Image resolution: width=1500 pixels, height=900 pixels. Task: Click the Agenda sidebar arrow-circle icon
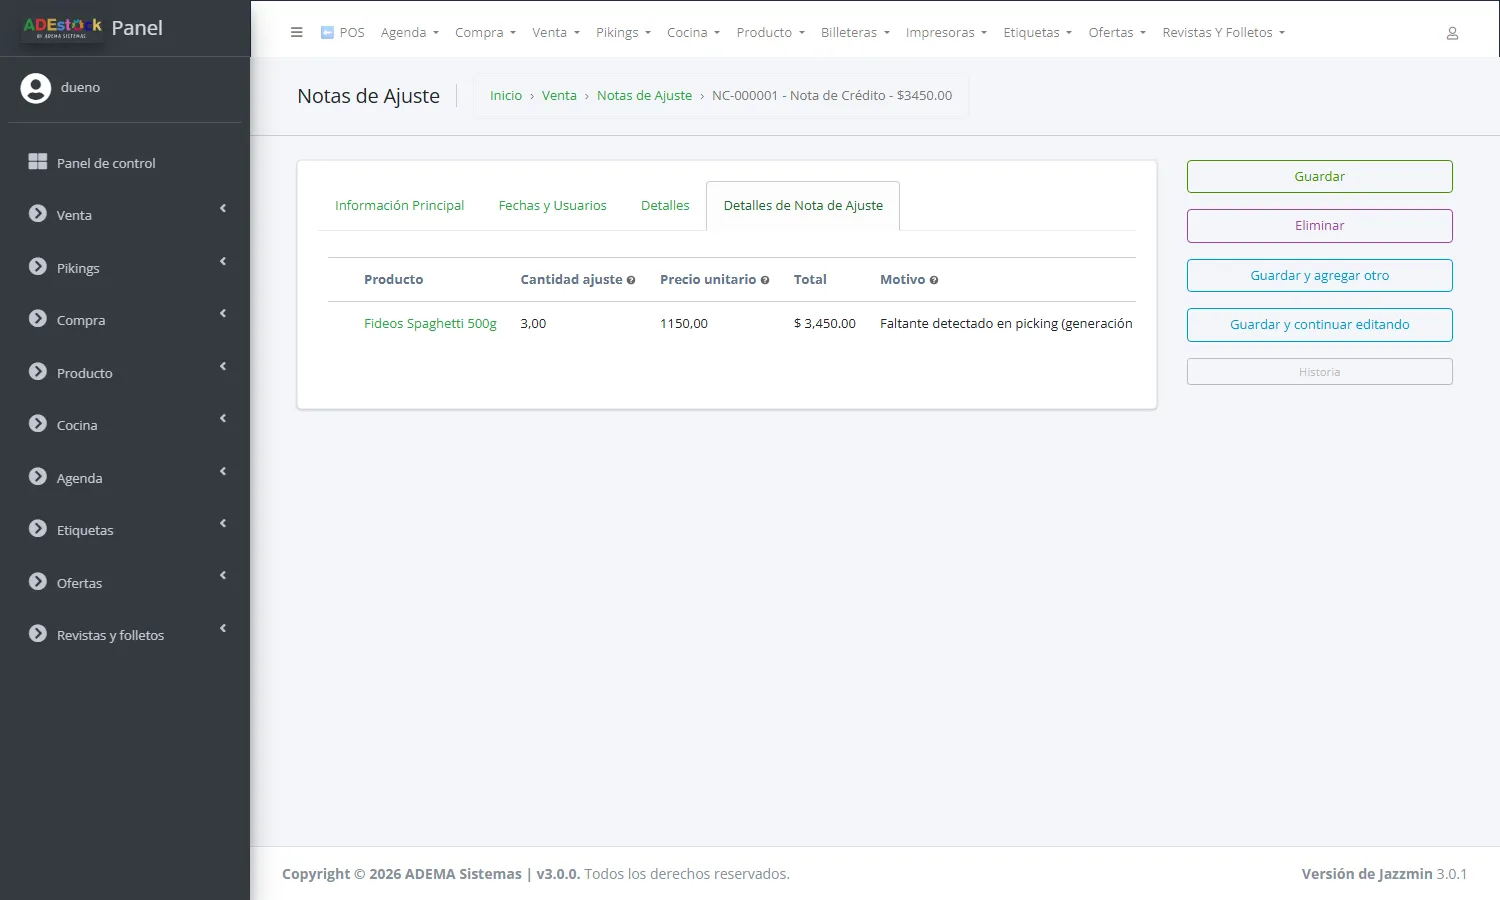point(38,477)
